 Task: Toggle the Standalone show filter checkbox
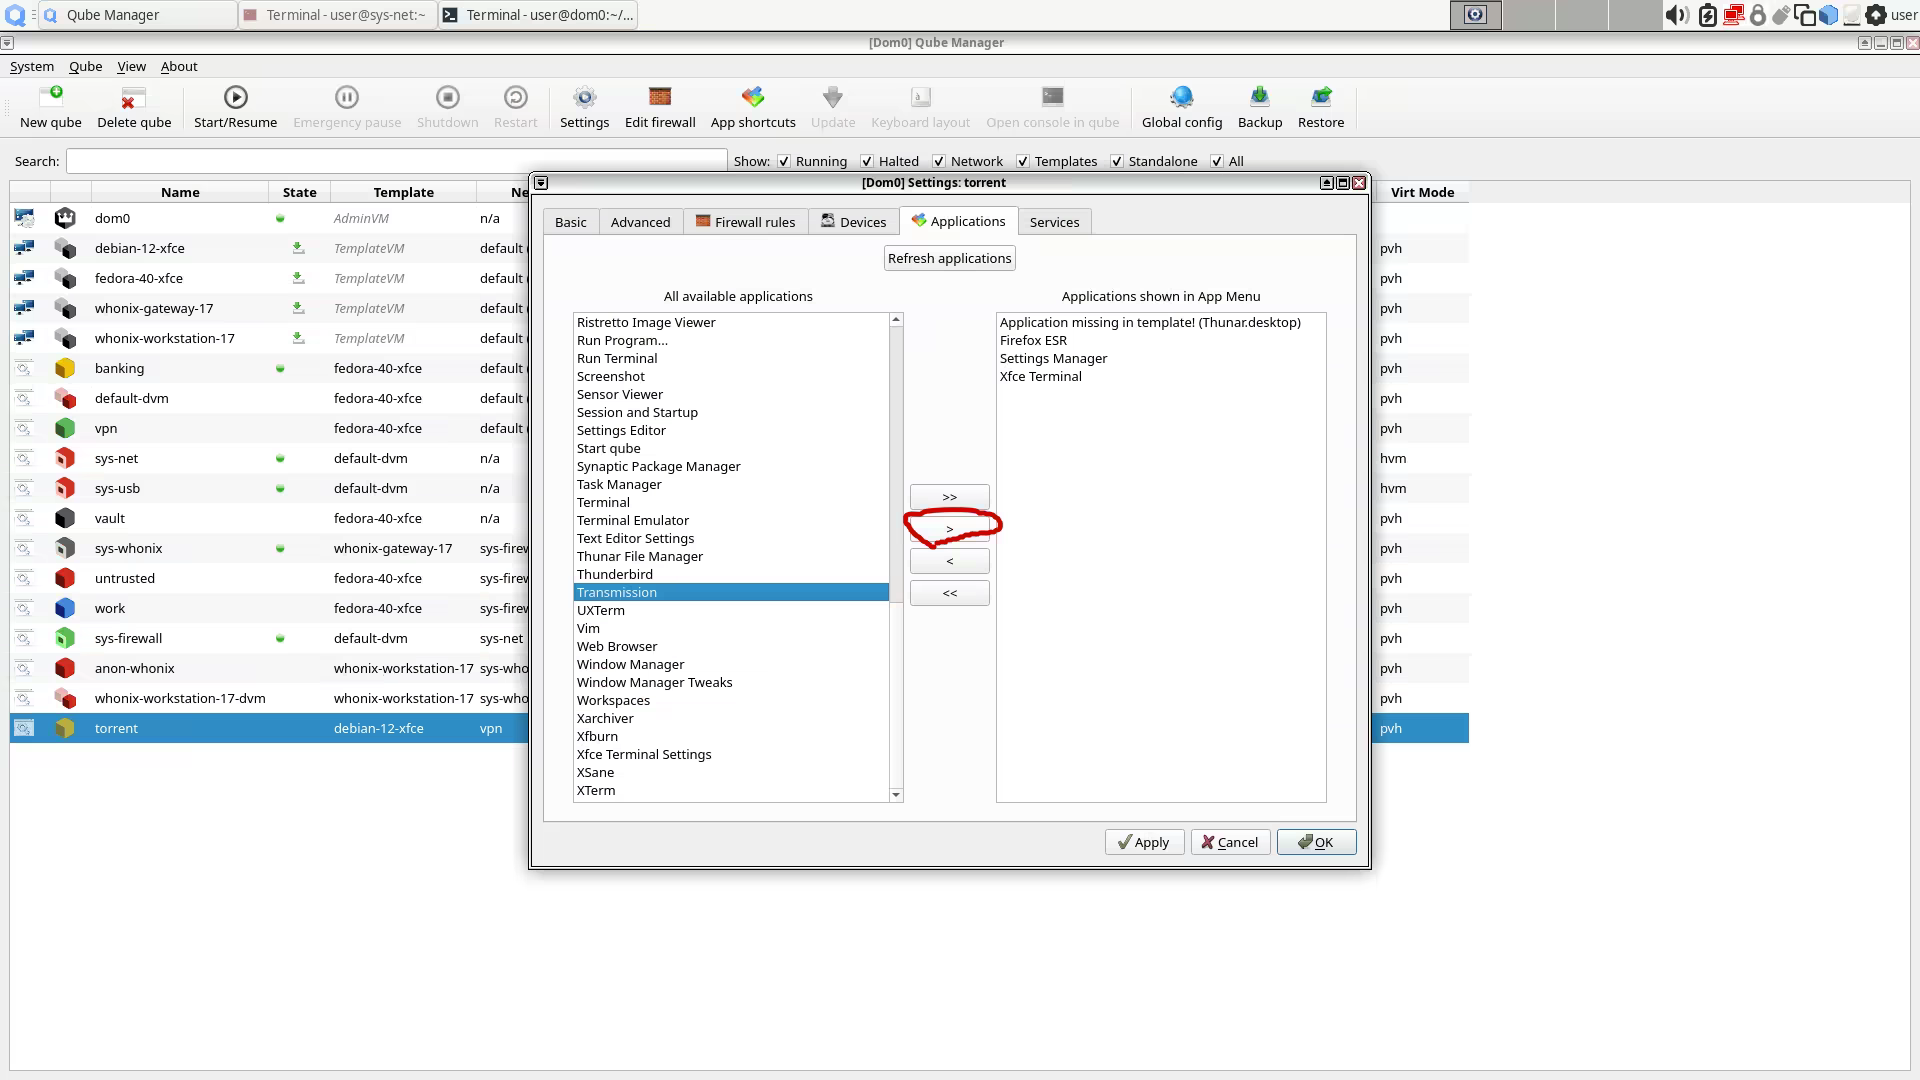pos(1117,161)
